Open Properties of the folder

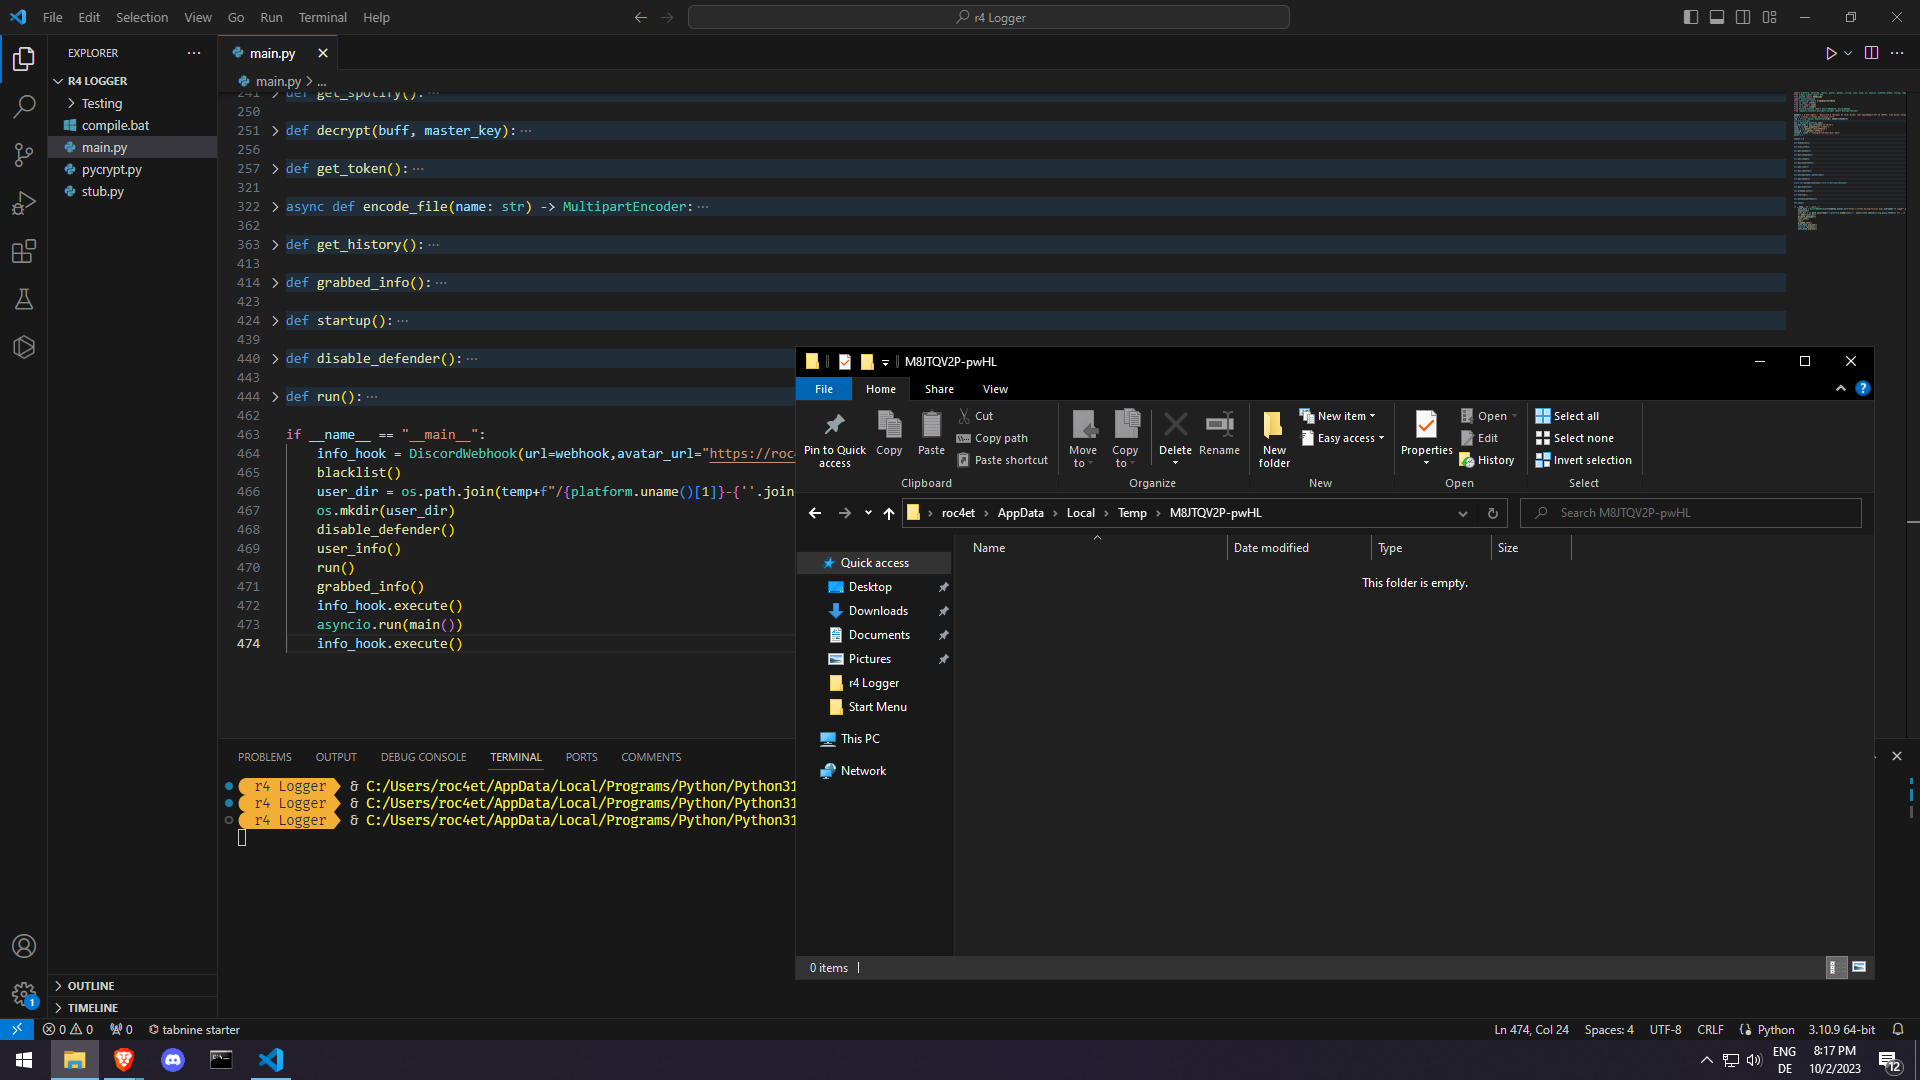pos(1426,437)
